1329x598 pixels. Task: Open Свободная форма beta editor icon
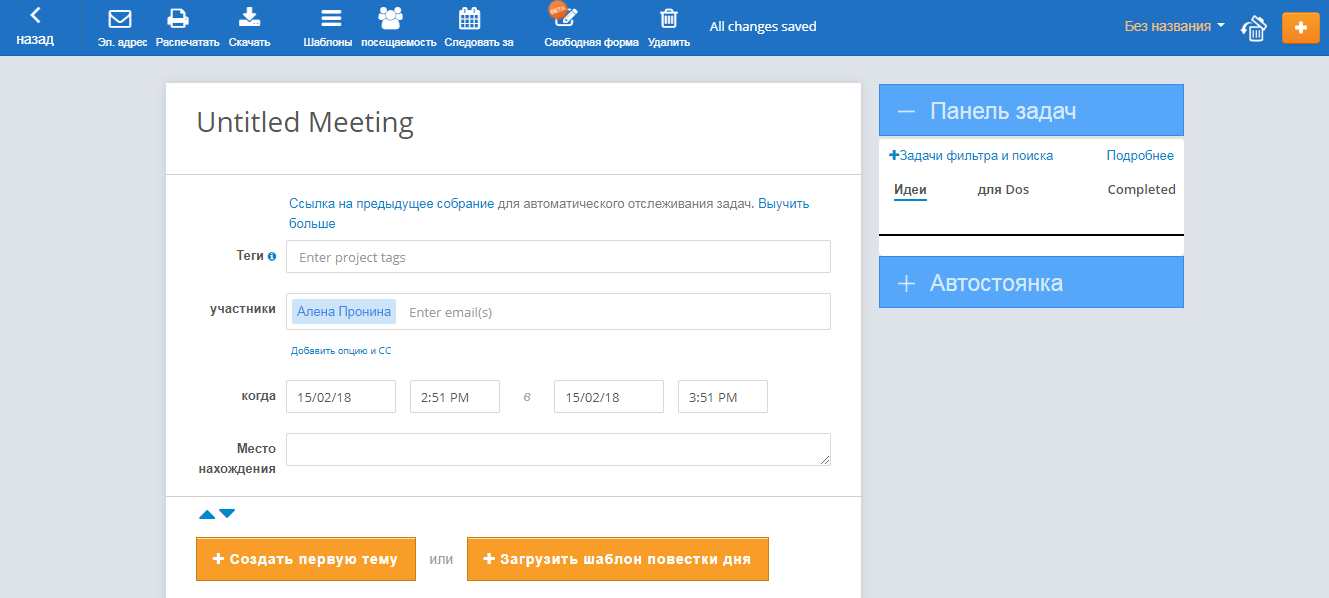[566, 17]
